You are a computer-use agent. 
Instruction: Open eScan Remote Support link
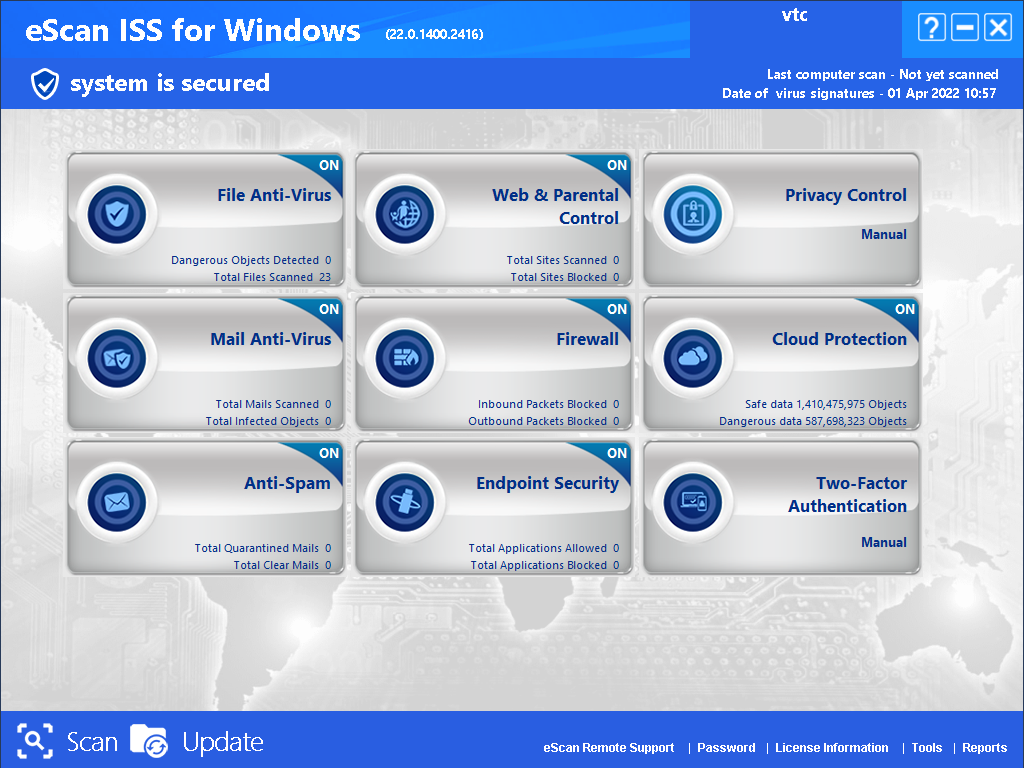(608, 748)
